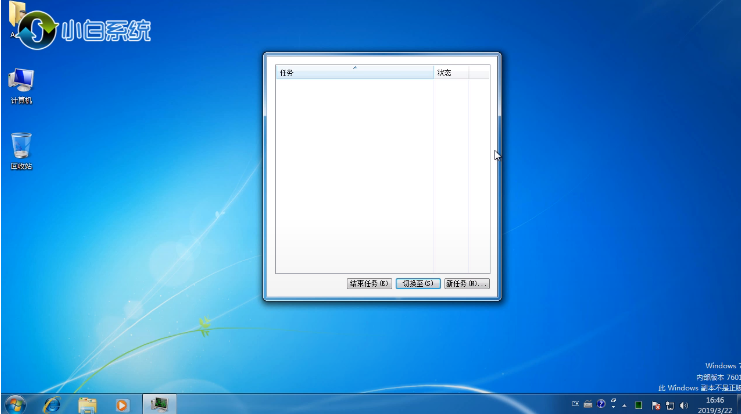741x414 pixels.
Task: Click the volume speaker tray icon
Action: click(x=684, y=405)
